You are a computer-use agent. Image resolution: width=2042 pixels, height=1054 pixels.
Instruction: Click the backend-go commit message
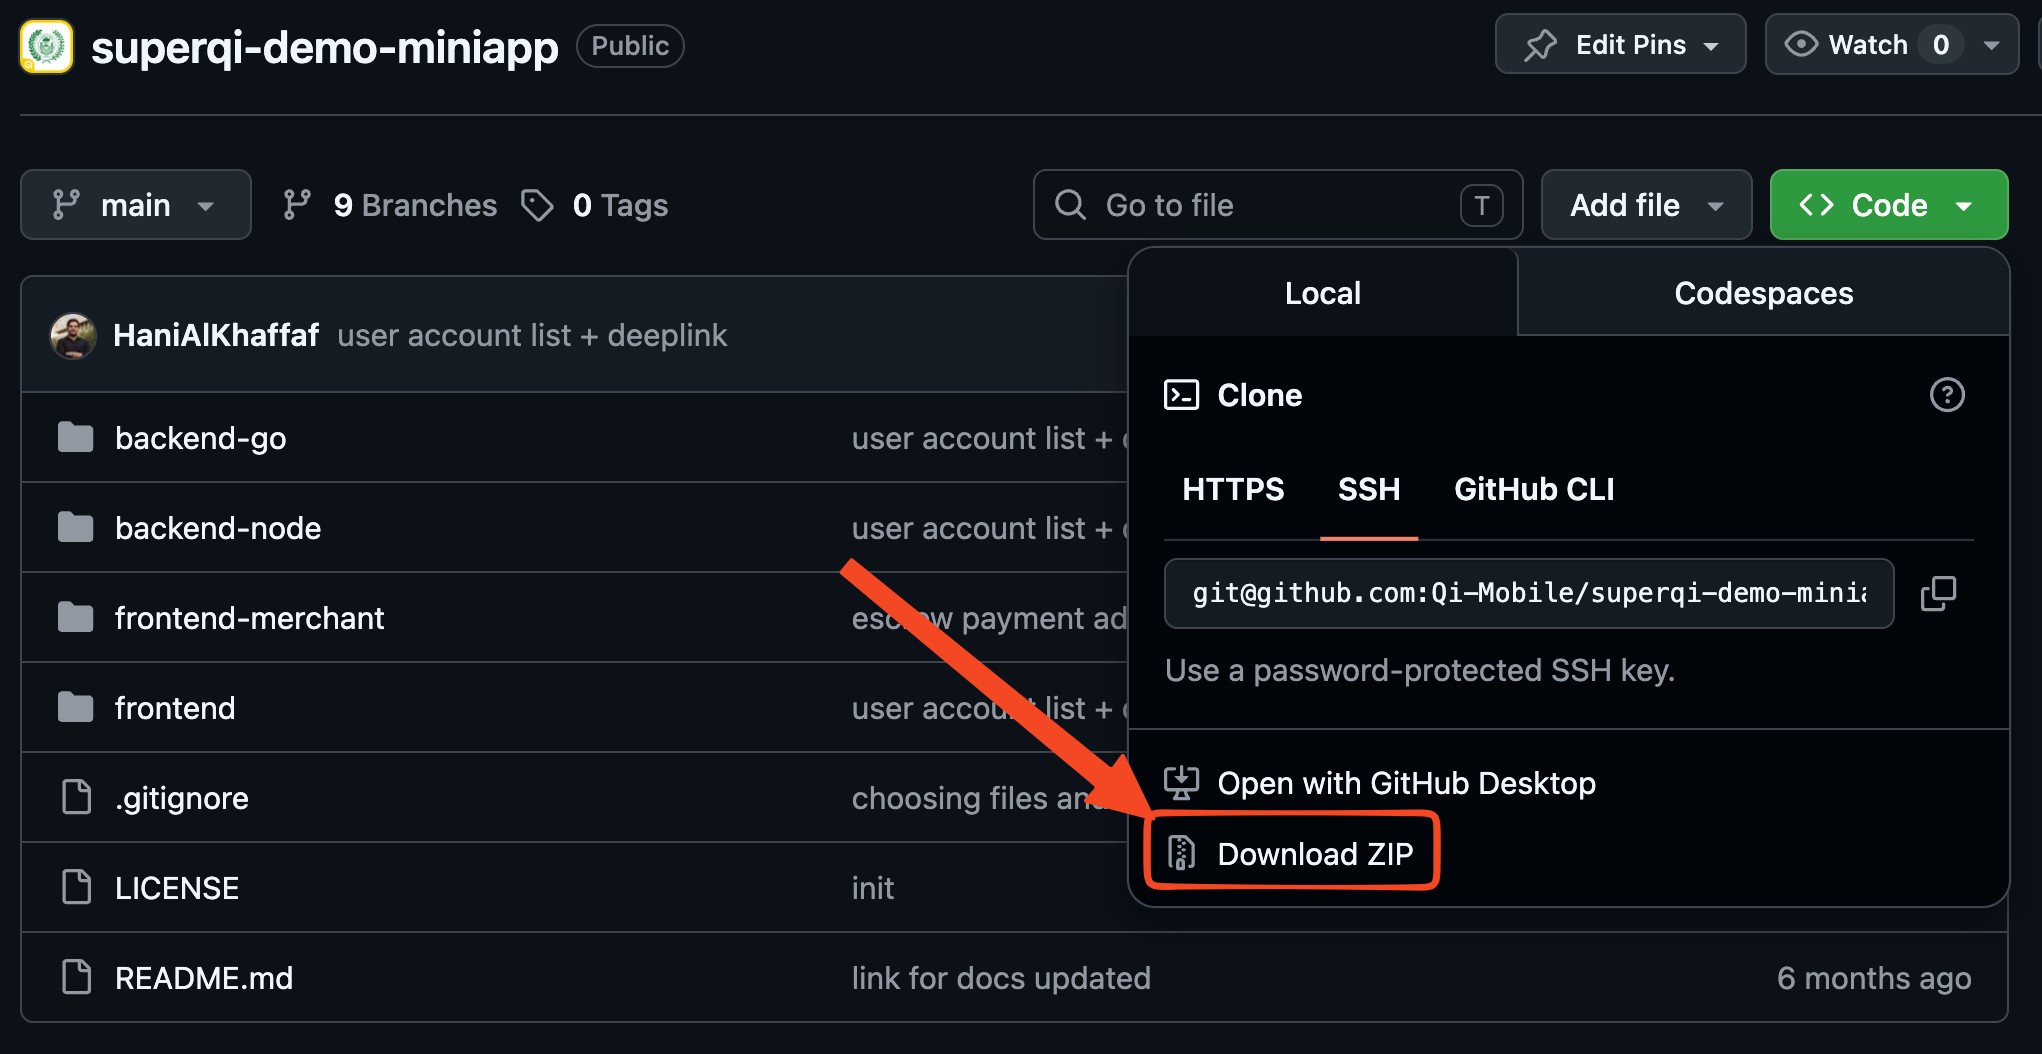(990, 438)
